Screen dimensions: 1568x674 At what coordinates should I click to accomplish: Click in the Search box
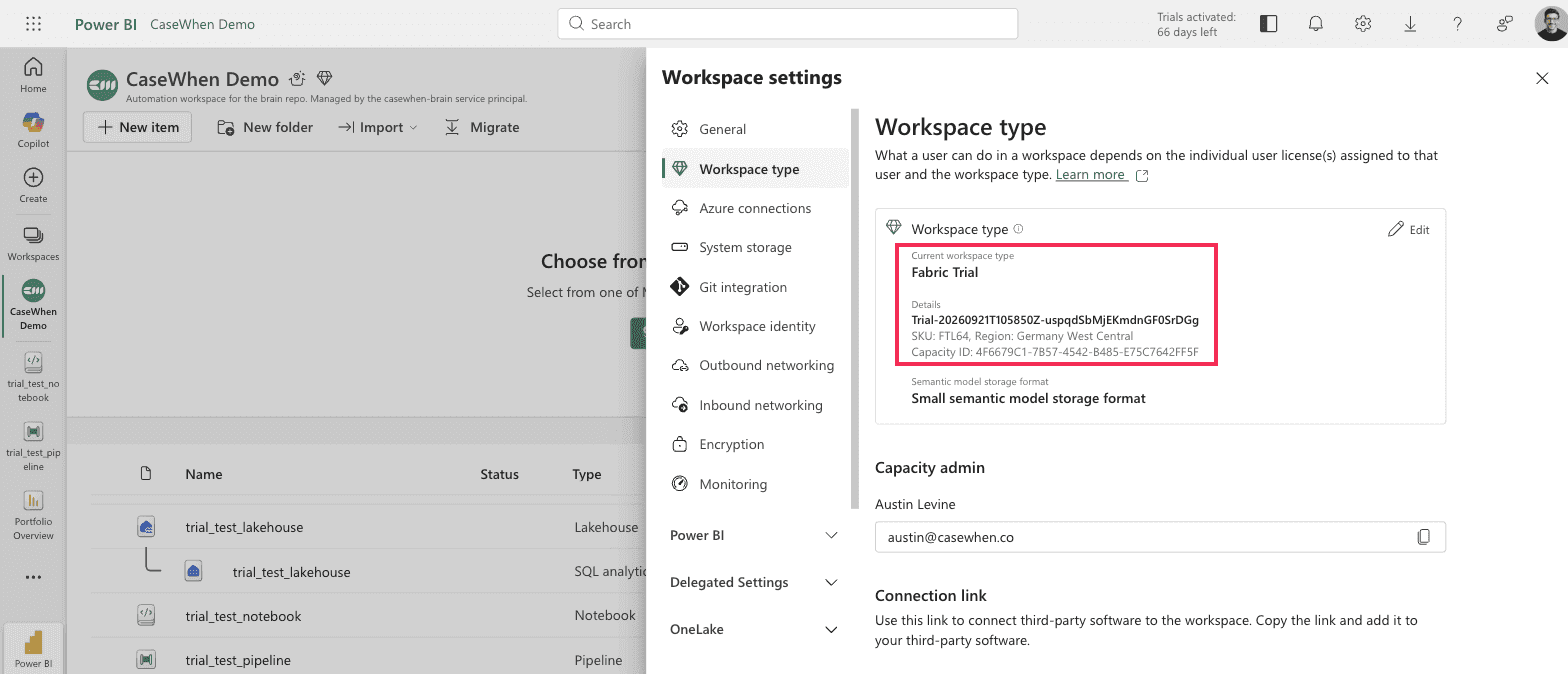click(788, 24)
